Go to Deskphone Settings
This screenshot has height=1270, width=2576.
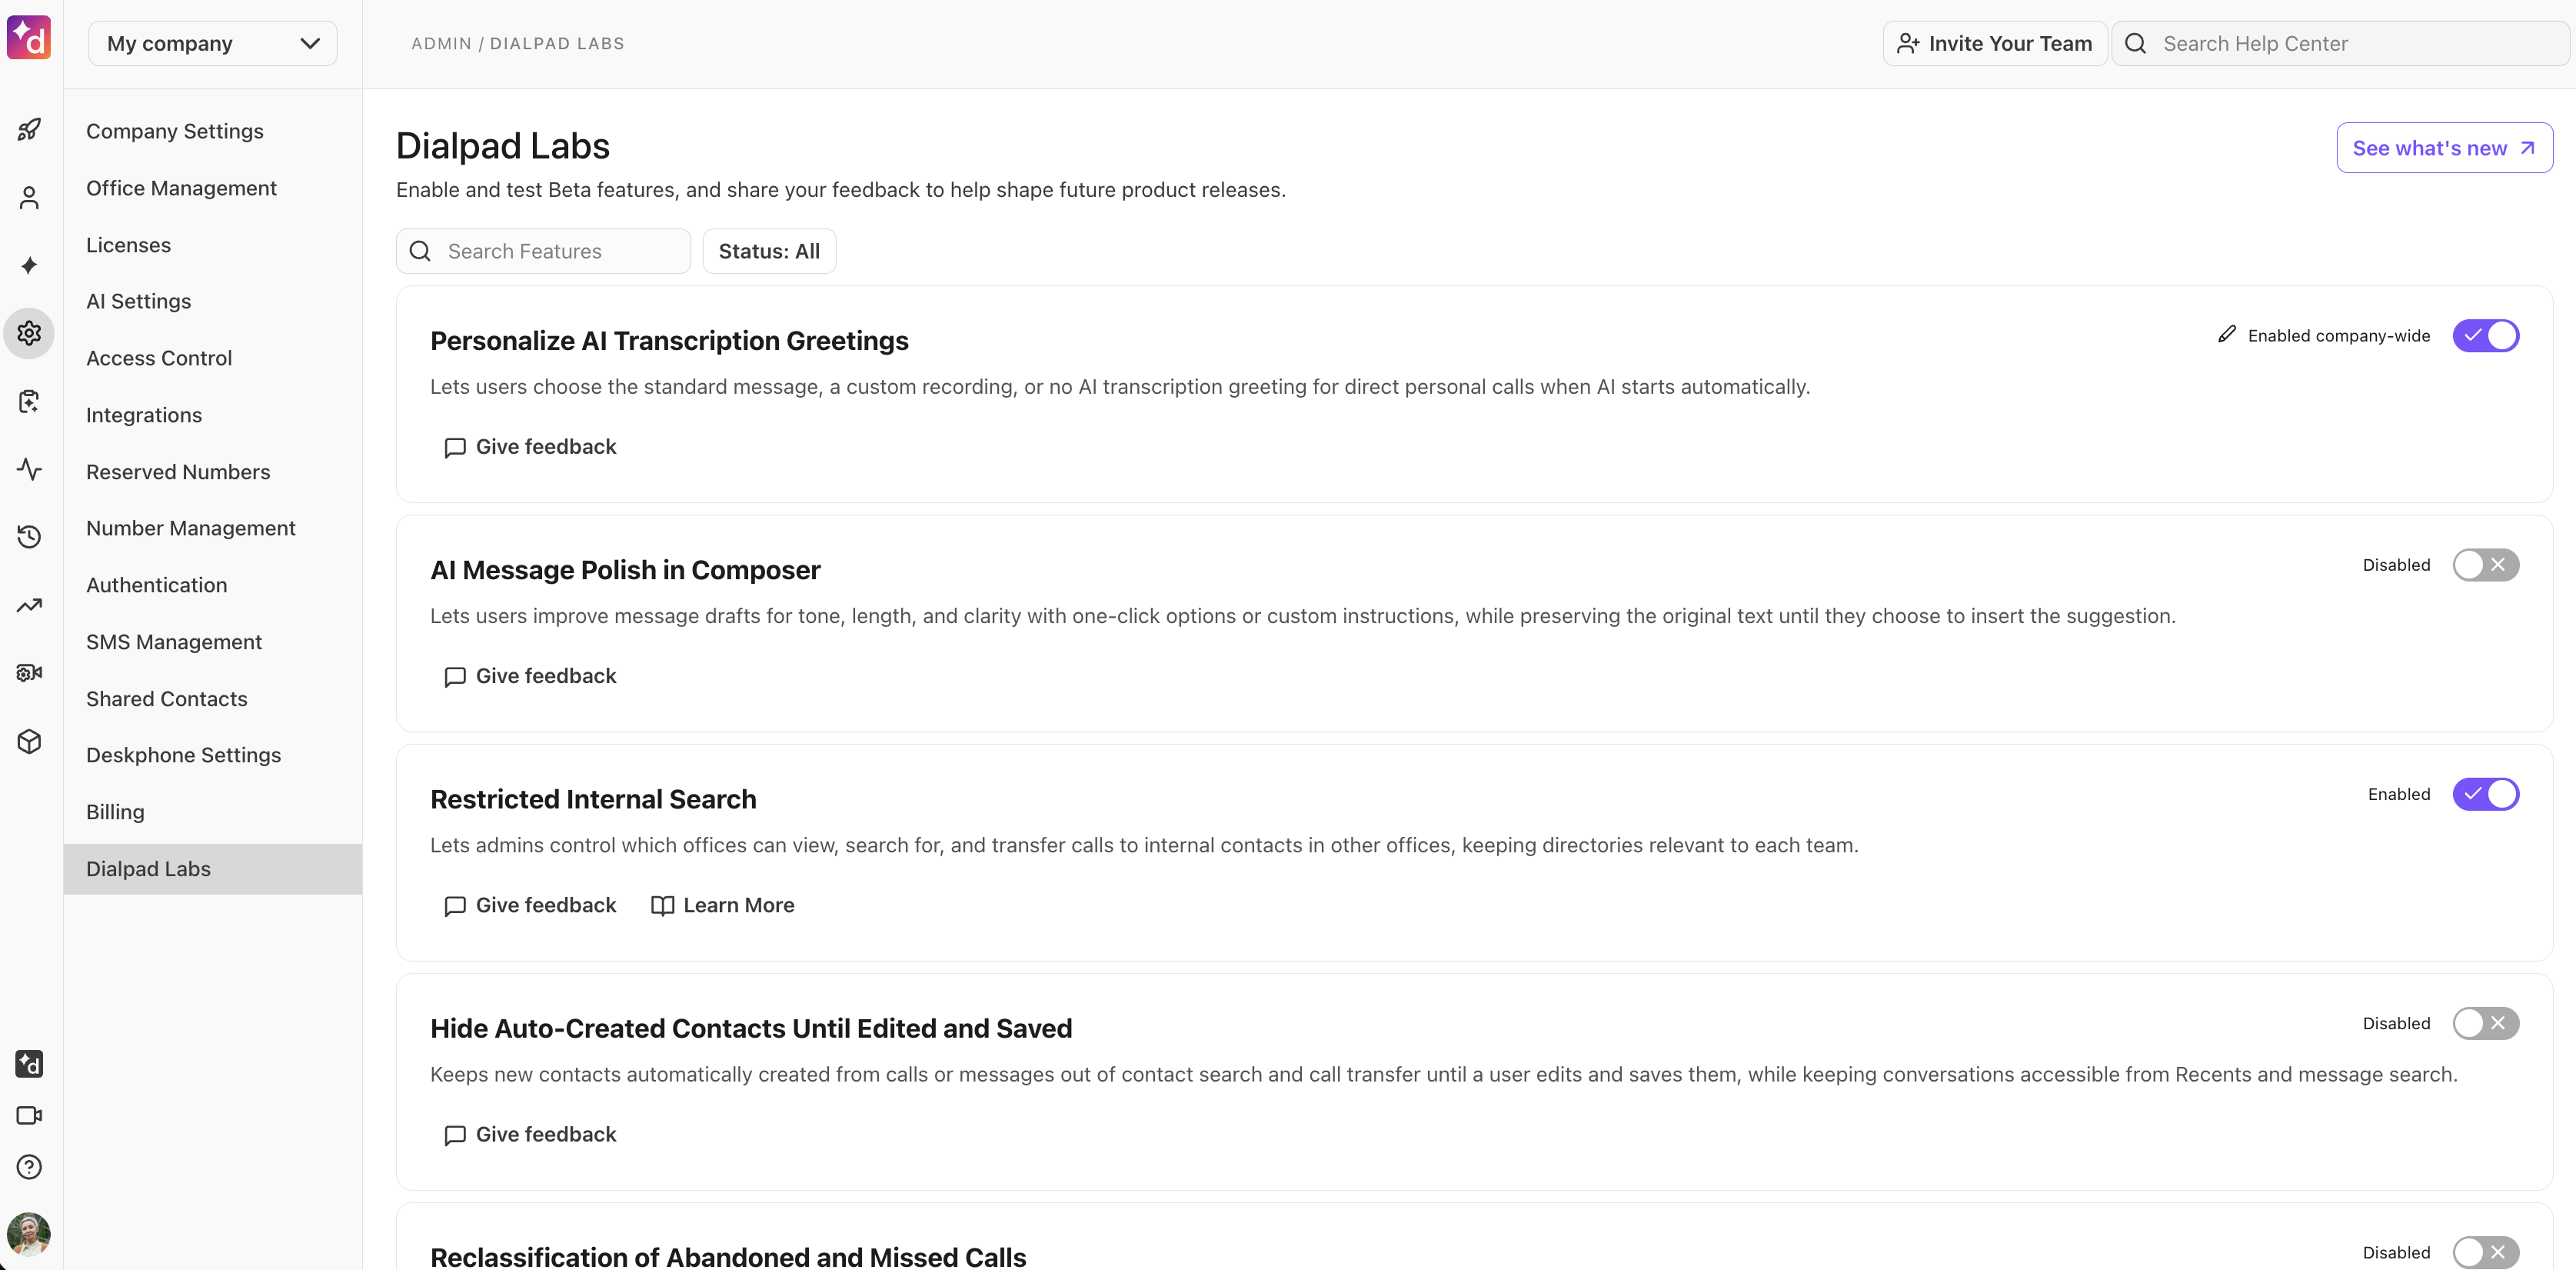pyautogui.click(x=213, y=755)
